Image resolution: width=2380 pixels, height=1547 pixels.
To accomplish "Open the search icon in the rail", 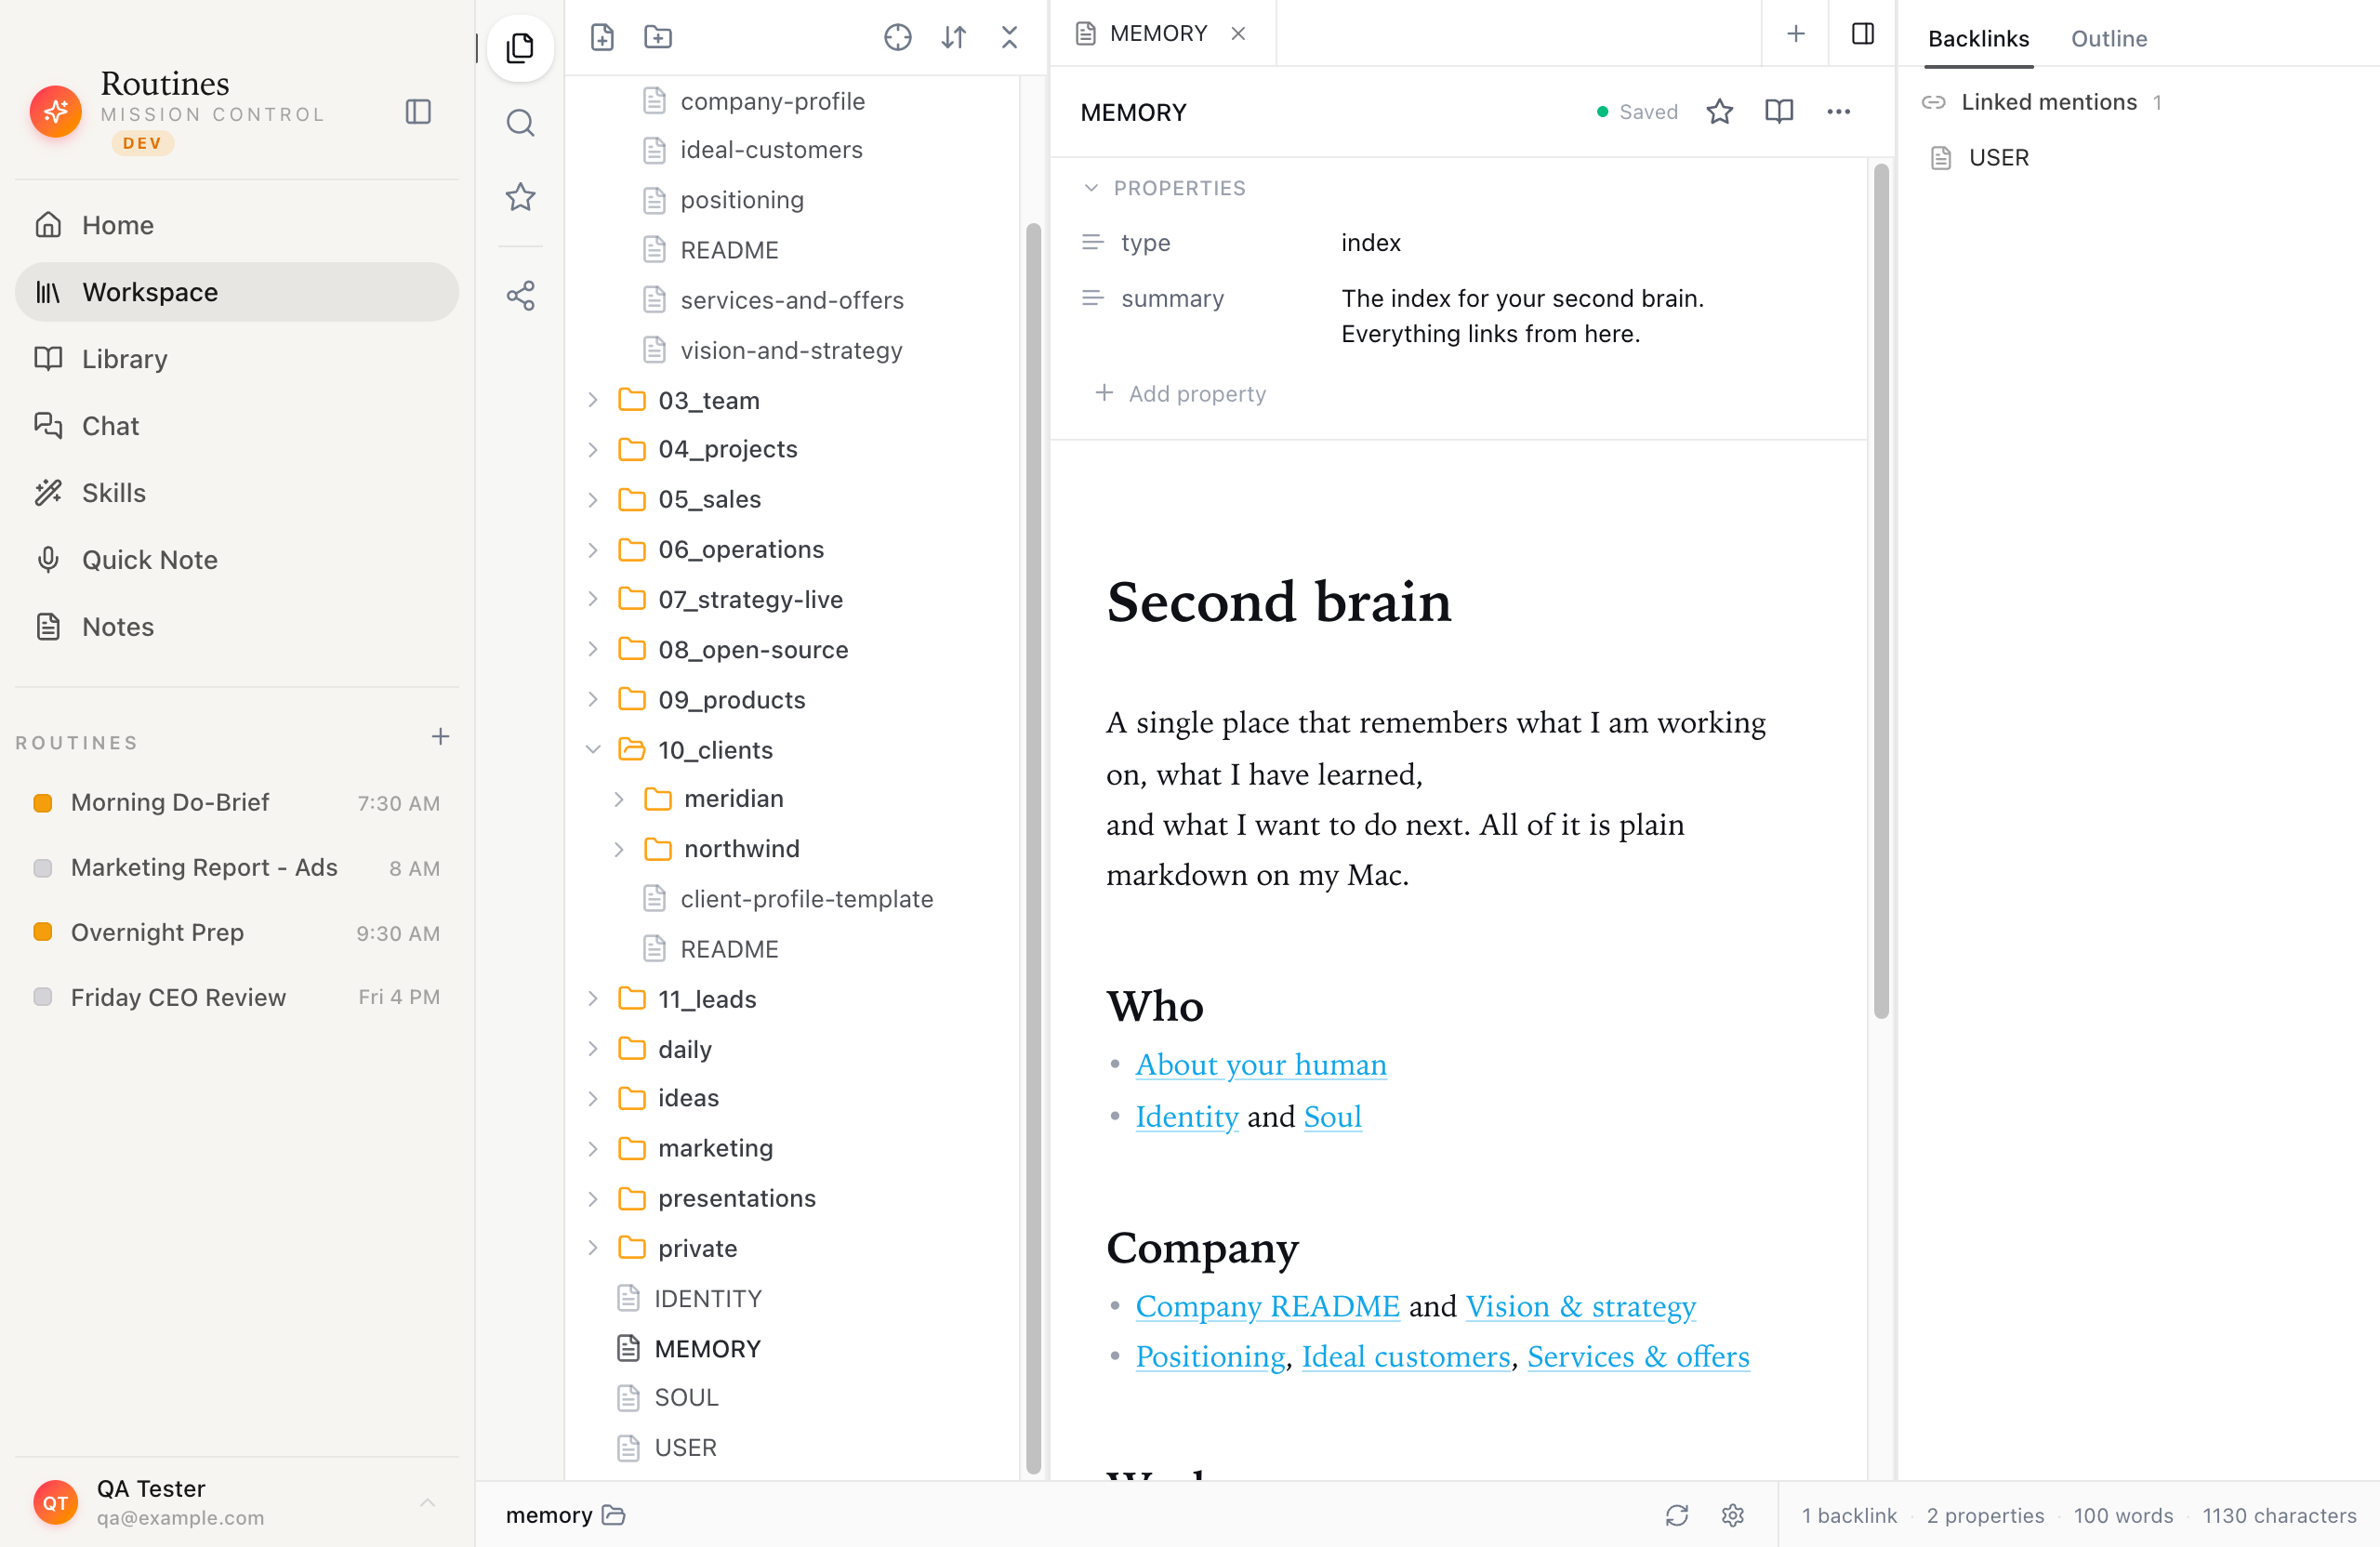I will tap(520, 122).
